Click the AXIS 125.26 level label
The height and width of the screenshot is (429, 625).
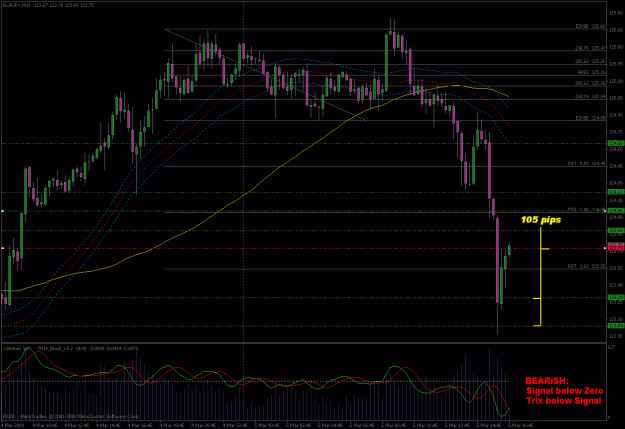point(591,72)
